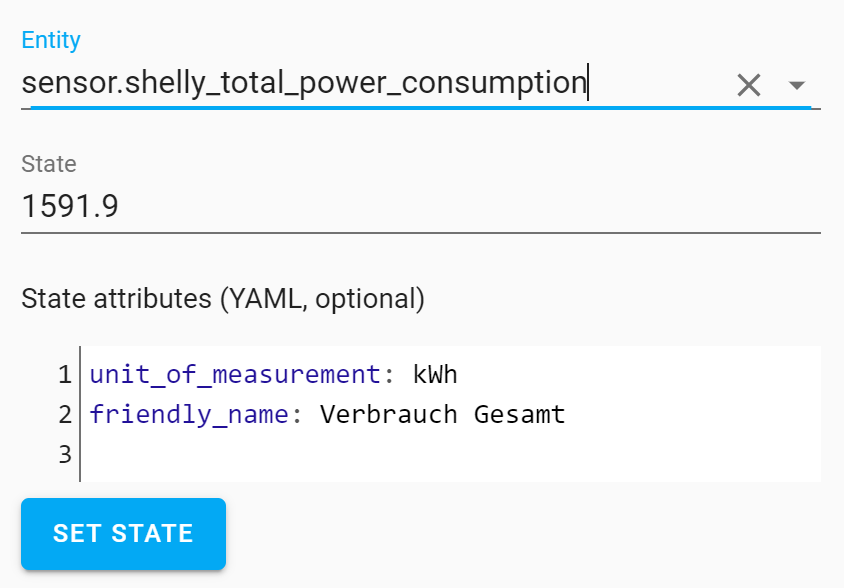
Task: Click the underline of the State field
Action: tap(400, 234)
